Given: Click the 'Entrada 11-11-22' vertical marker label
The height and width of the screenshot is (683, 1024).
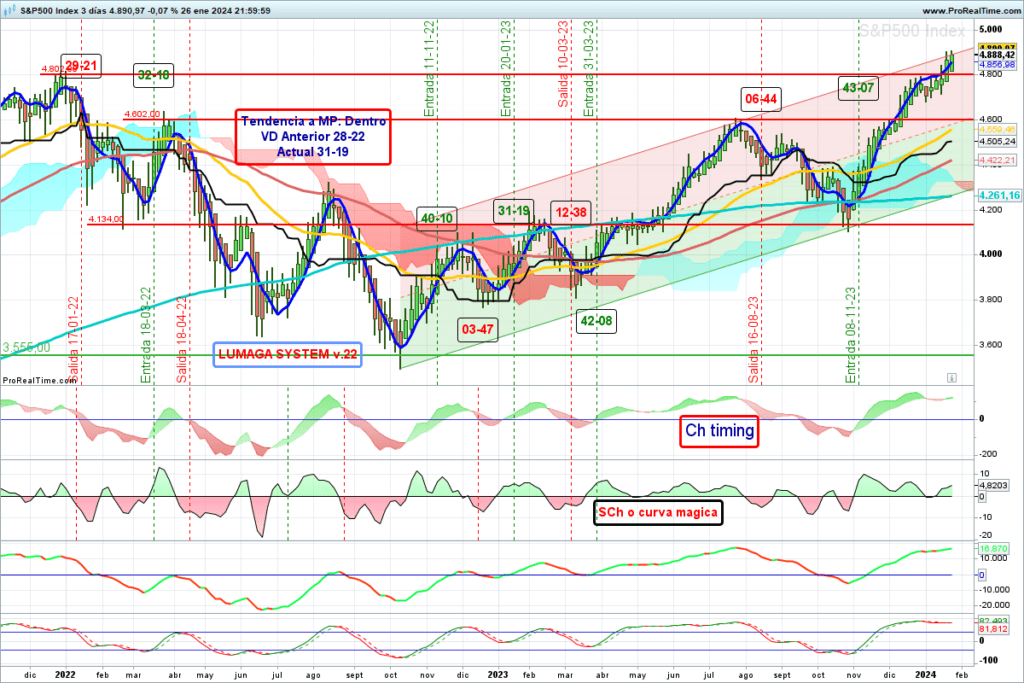Looking at the screenshot, I should coord(429,69).
